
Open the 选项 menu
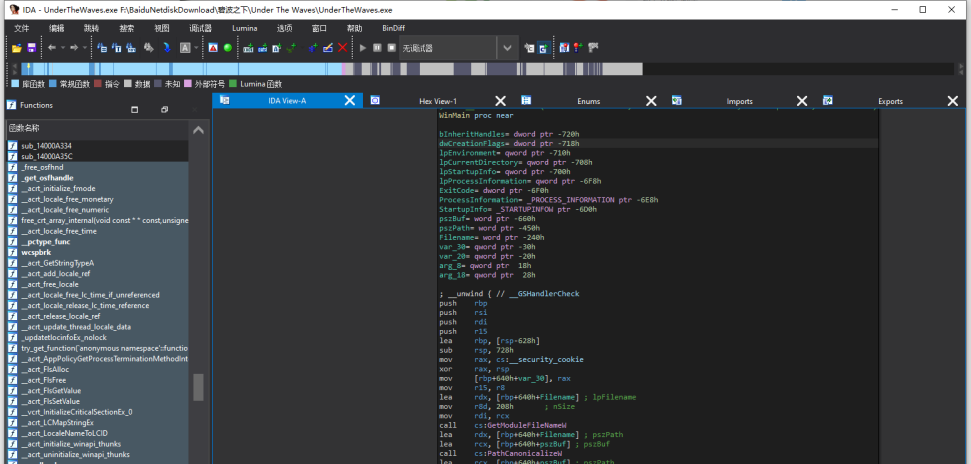tap(285, 28)
